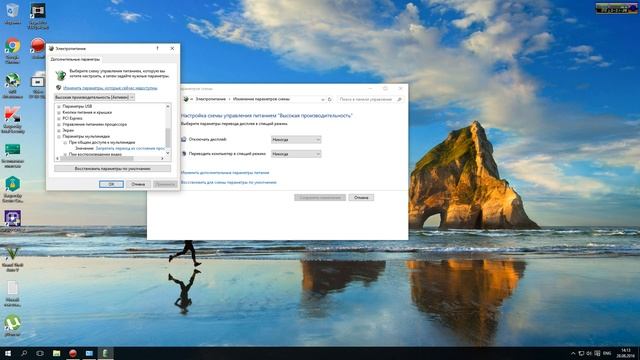Expand Управление питанием процессора node
Screen dimensions: 640x360
pos(59,124)
